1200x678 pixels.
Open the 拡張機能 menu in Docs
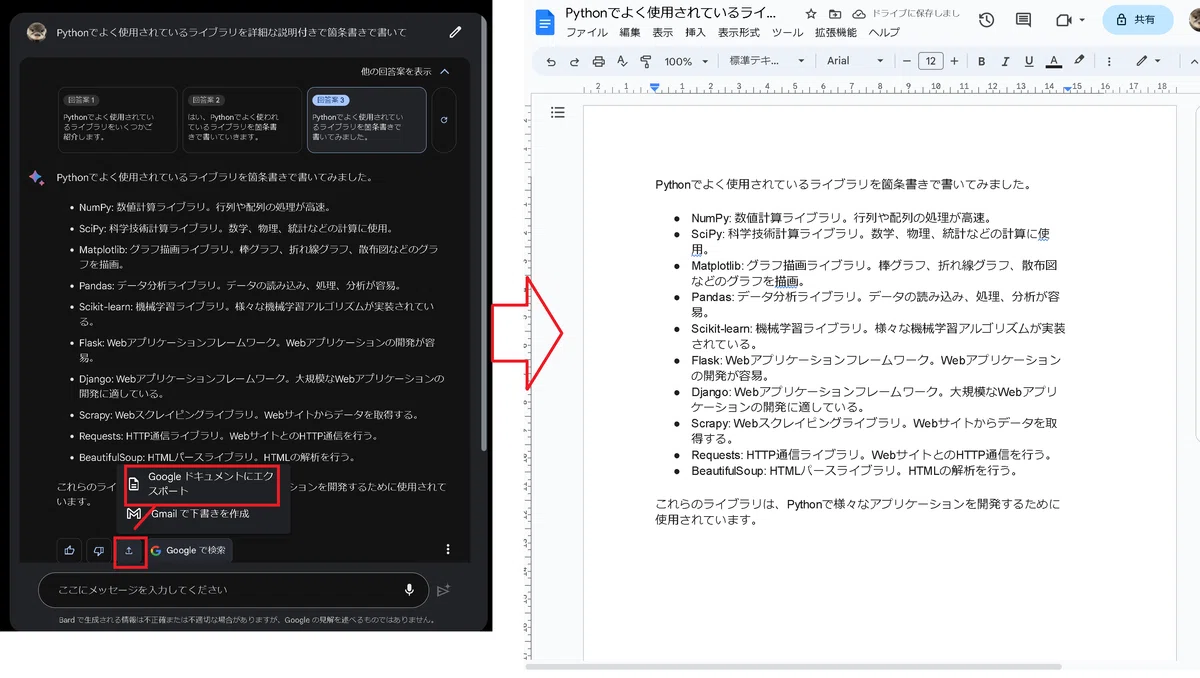click(836, 33)
